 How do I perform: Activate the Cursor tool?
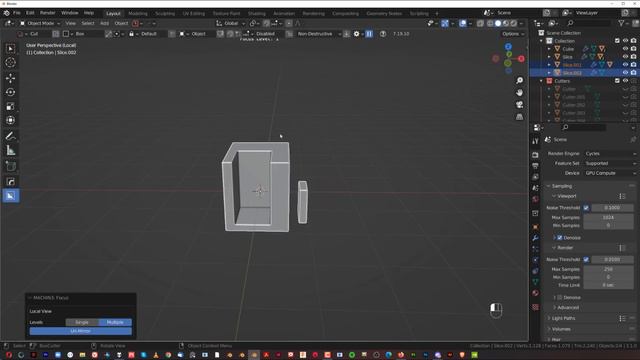[x=11, y=62]
